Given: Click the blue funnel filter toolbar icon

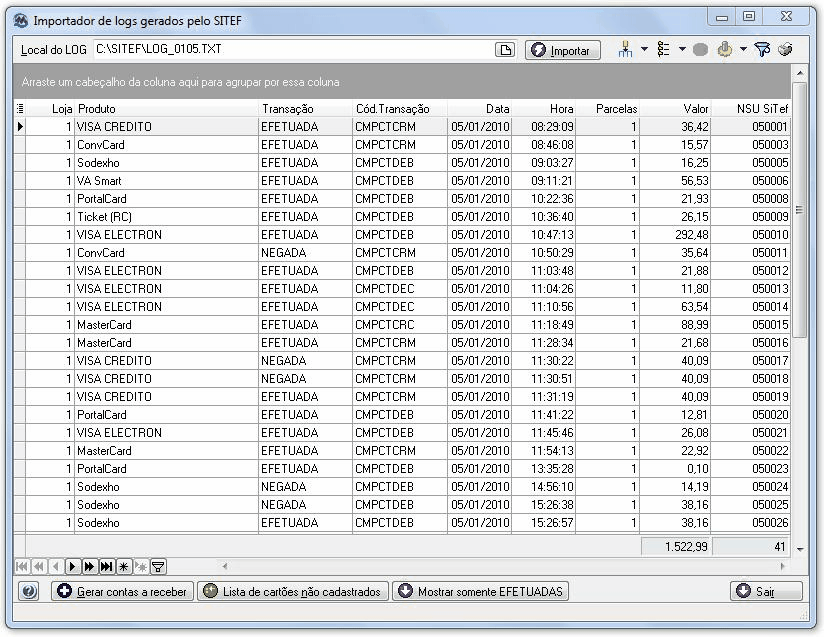Looking at the screenshot, I should (x=762, y=49).
